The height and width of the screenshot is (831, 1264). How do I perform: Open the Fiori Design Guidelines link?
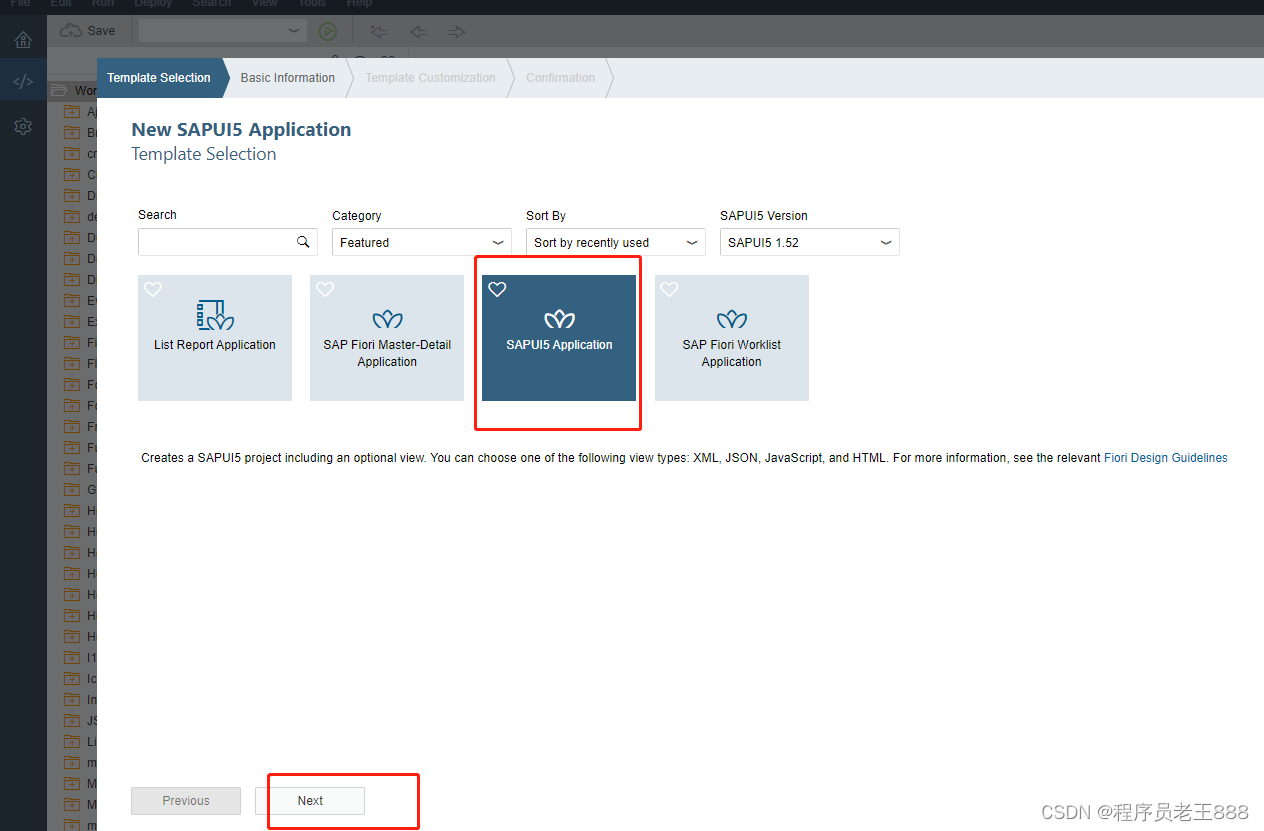point(1166,458)
